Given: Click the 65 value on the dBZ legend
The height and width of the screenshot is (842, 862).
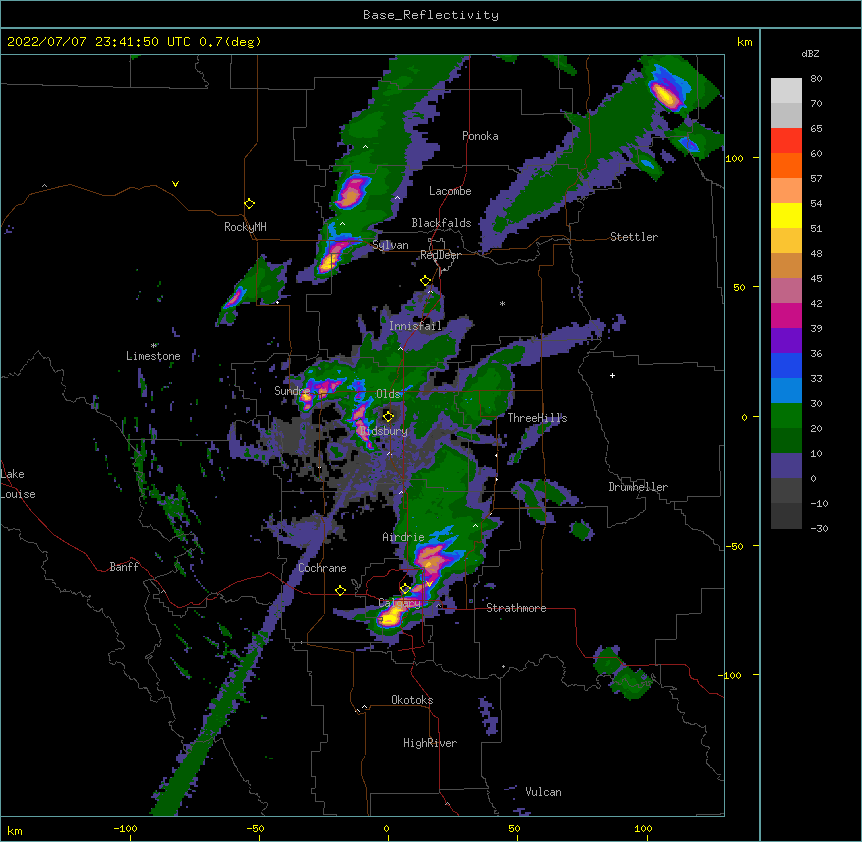Looking at the screenshot, I should tap(816, 128).
